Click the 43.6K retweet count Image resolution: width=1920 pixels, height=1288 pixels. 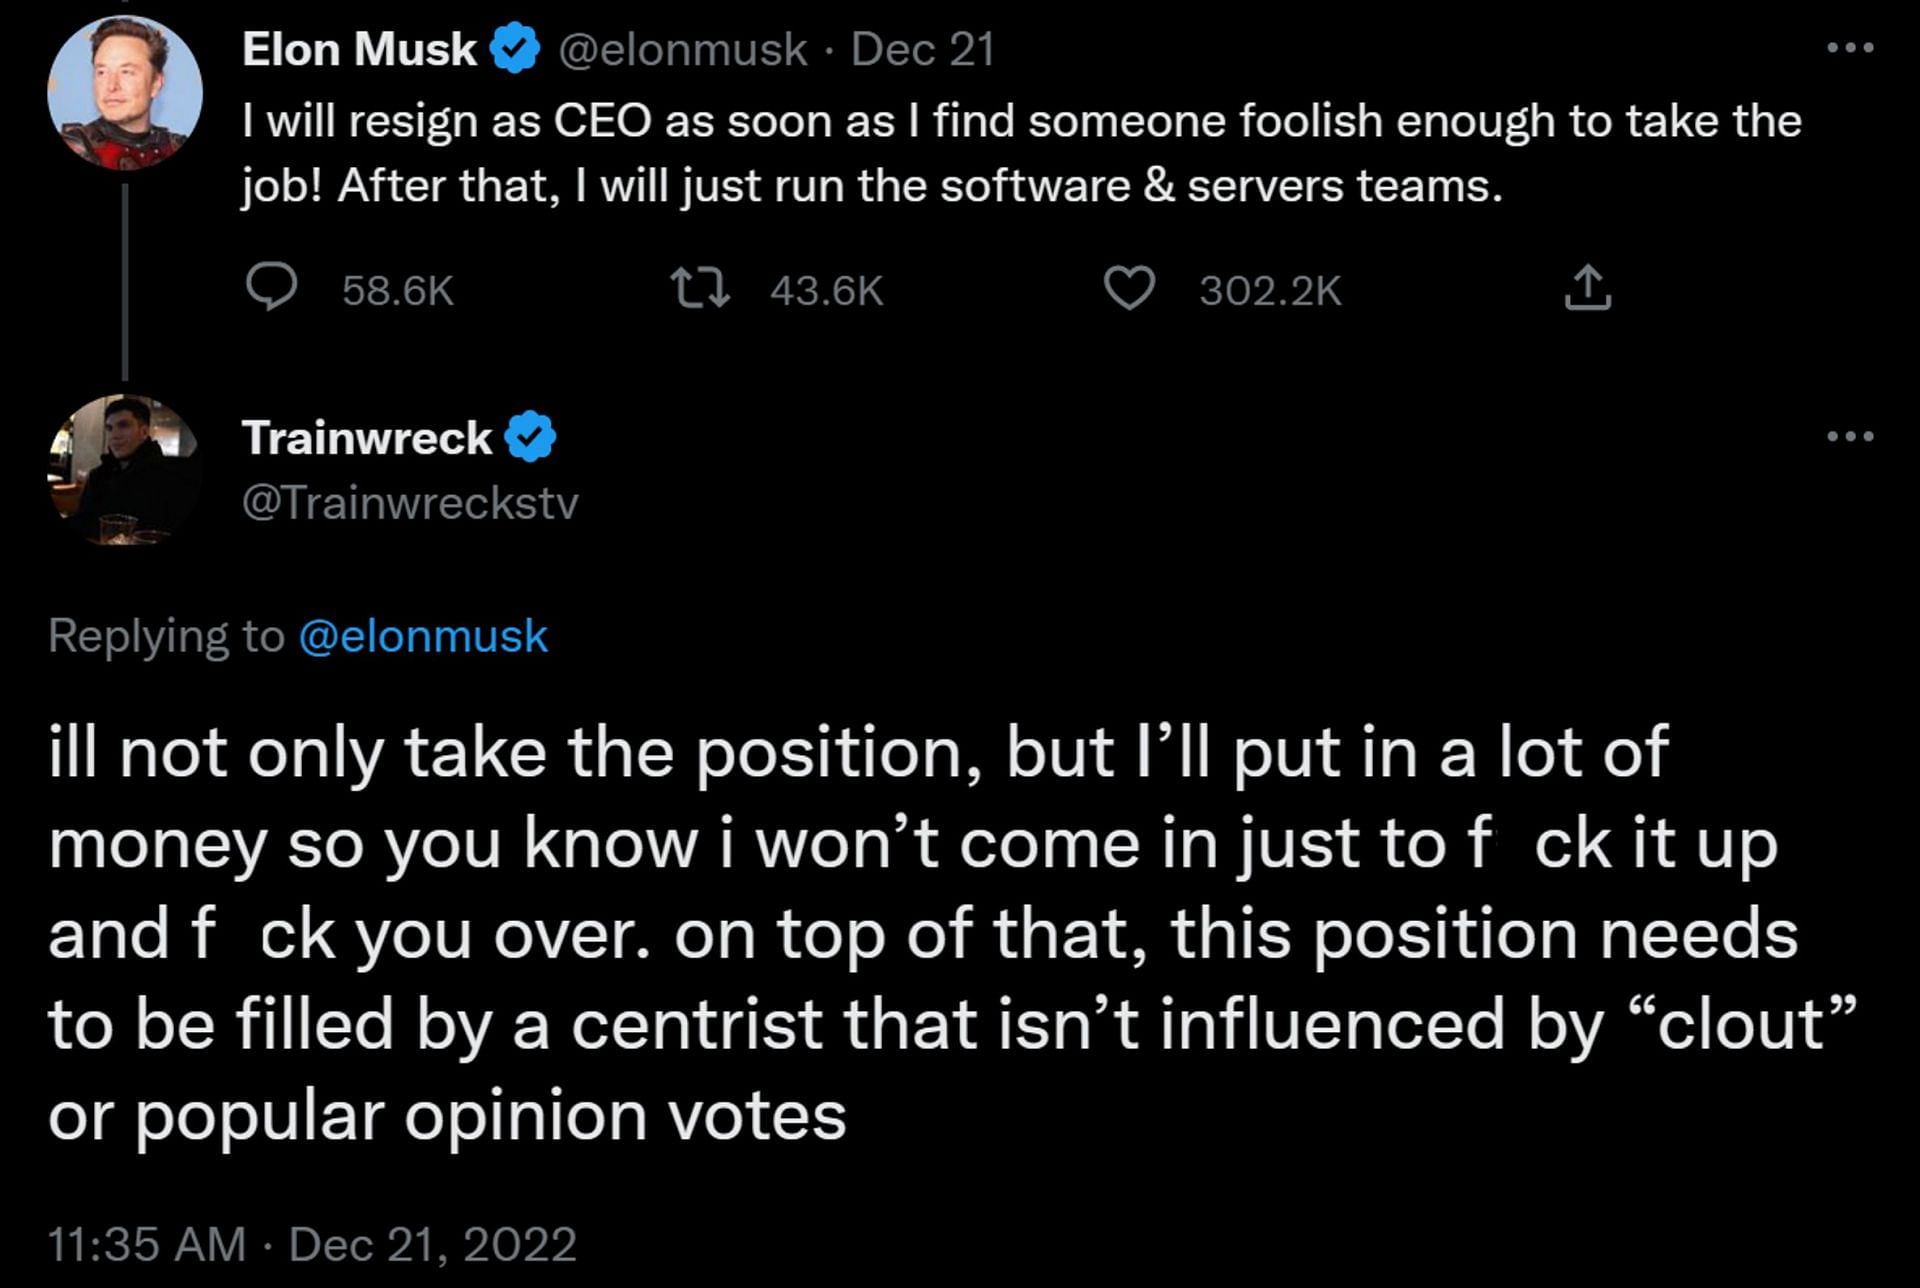click(x=827, y=291)
